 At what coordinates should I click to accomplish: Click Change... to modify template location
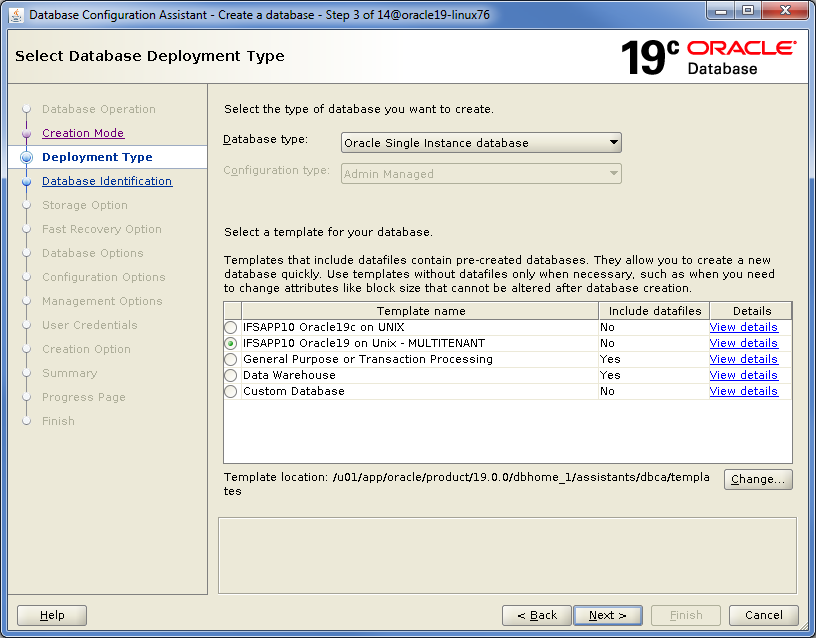[757, 479]
